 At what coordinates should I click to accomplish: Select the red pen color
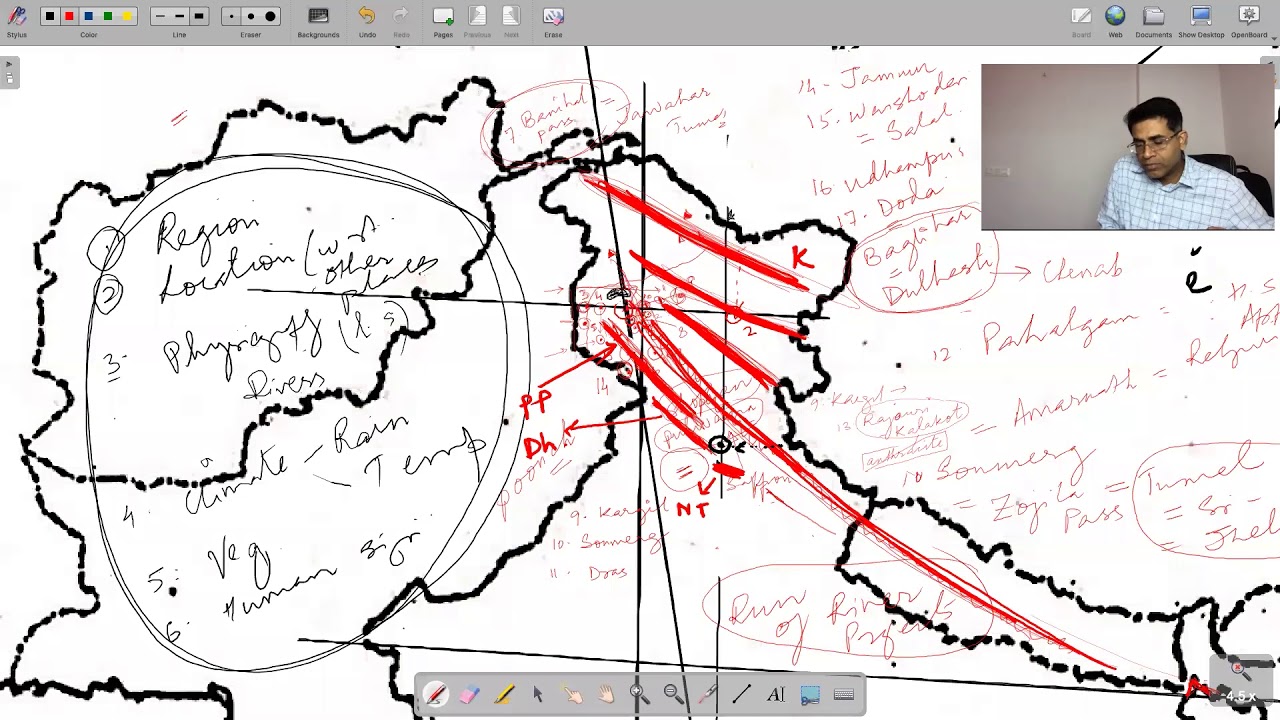[69, 16]
